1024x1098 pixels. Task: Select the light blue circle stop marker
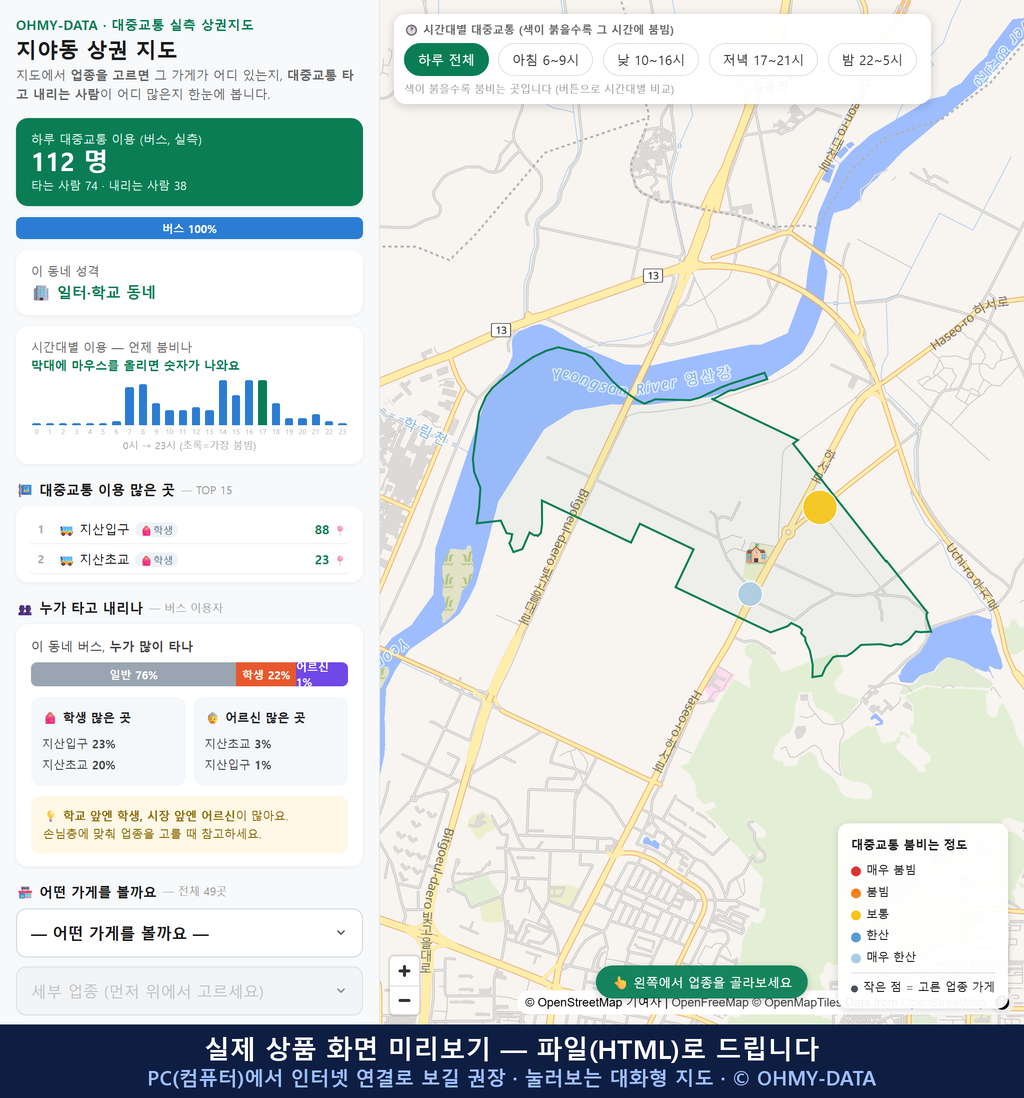pyautogui.click(x=750, y=594)
